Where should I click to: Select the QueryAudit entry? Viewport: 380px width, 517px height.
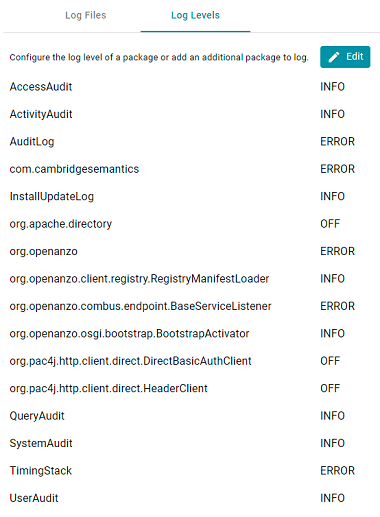point(37,416)
